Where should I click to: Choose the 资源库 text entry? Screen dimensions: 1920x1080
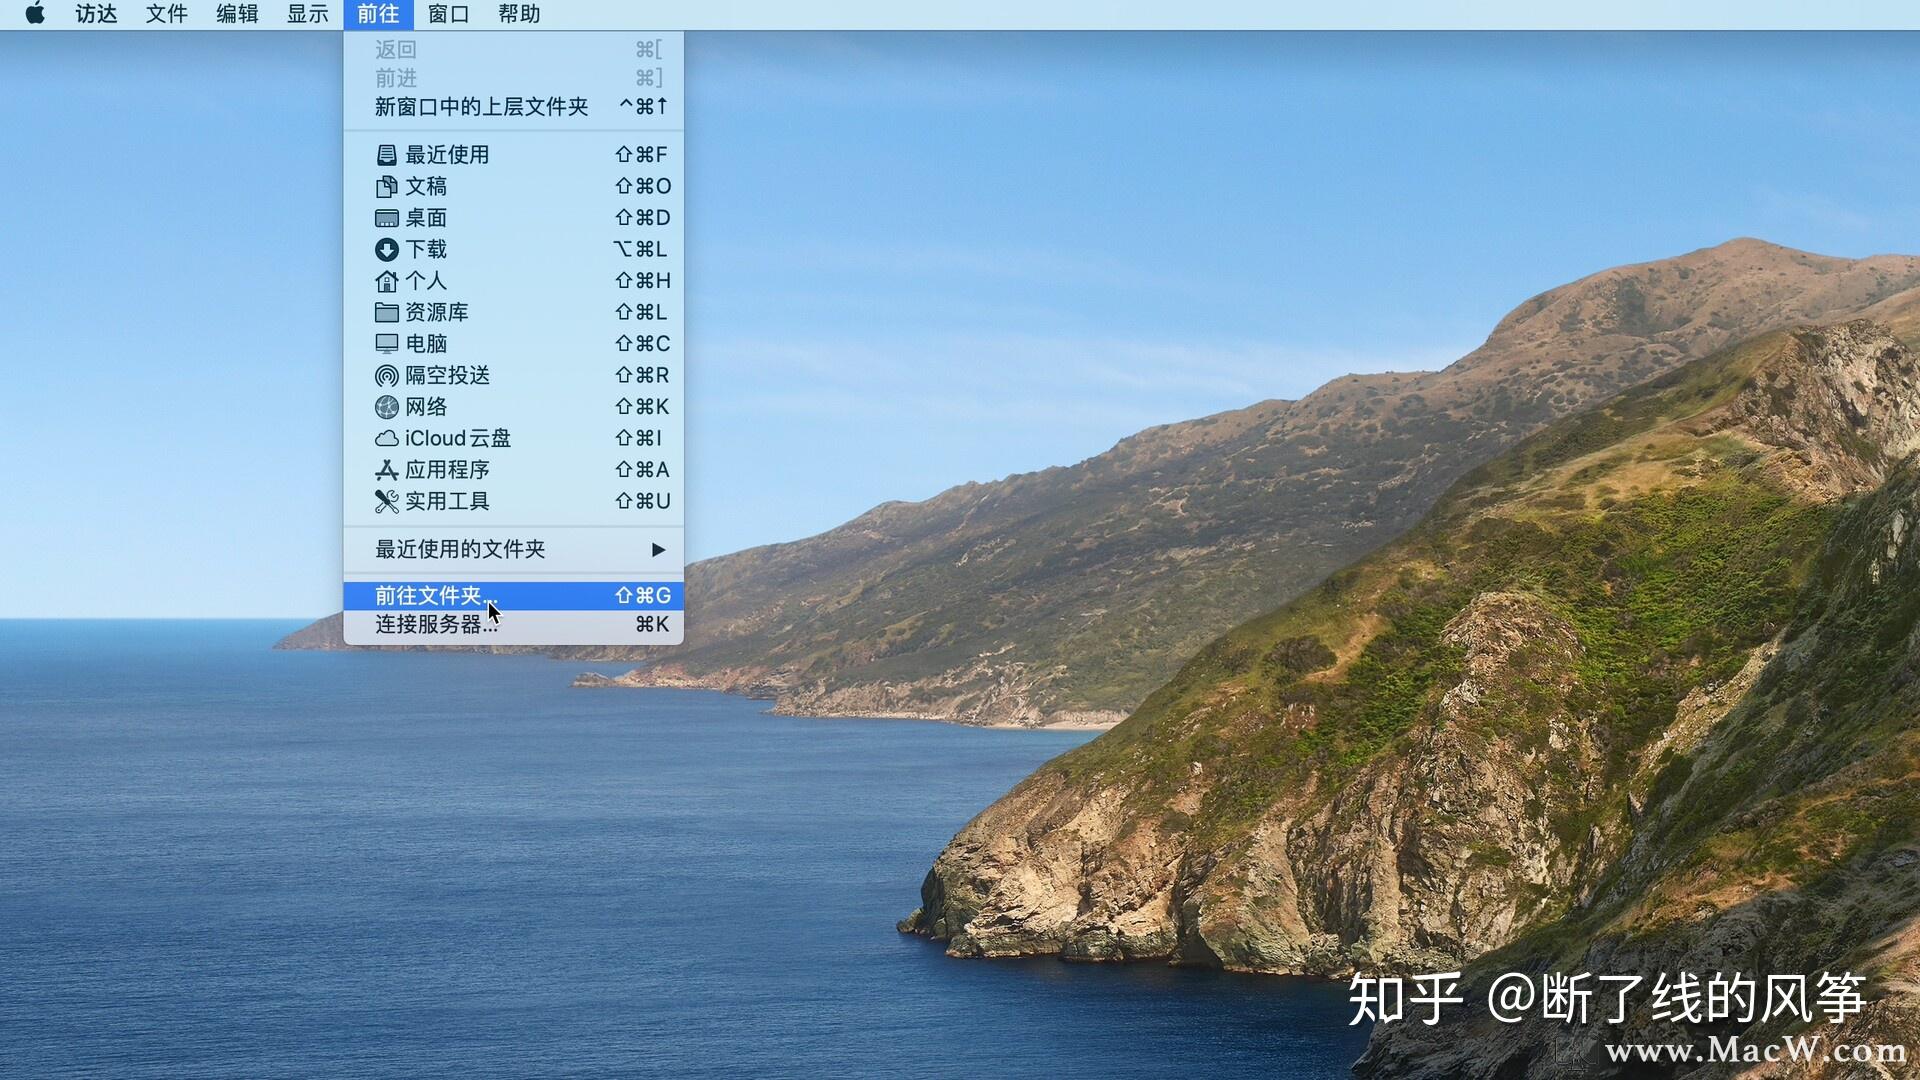[437, 313]
